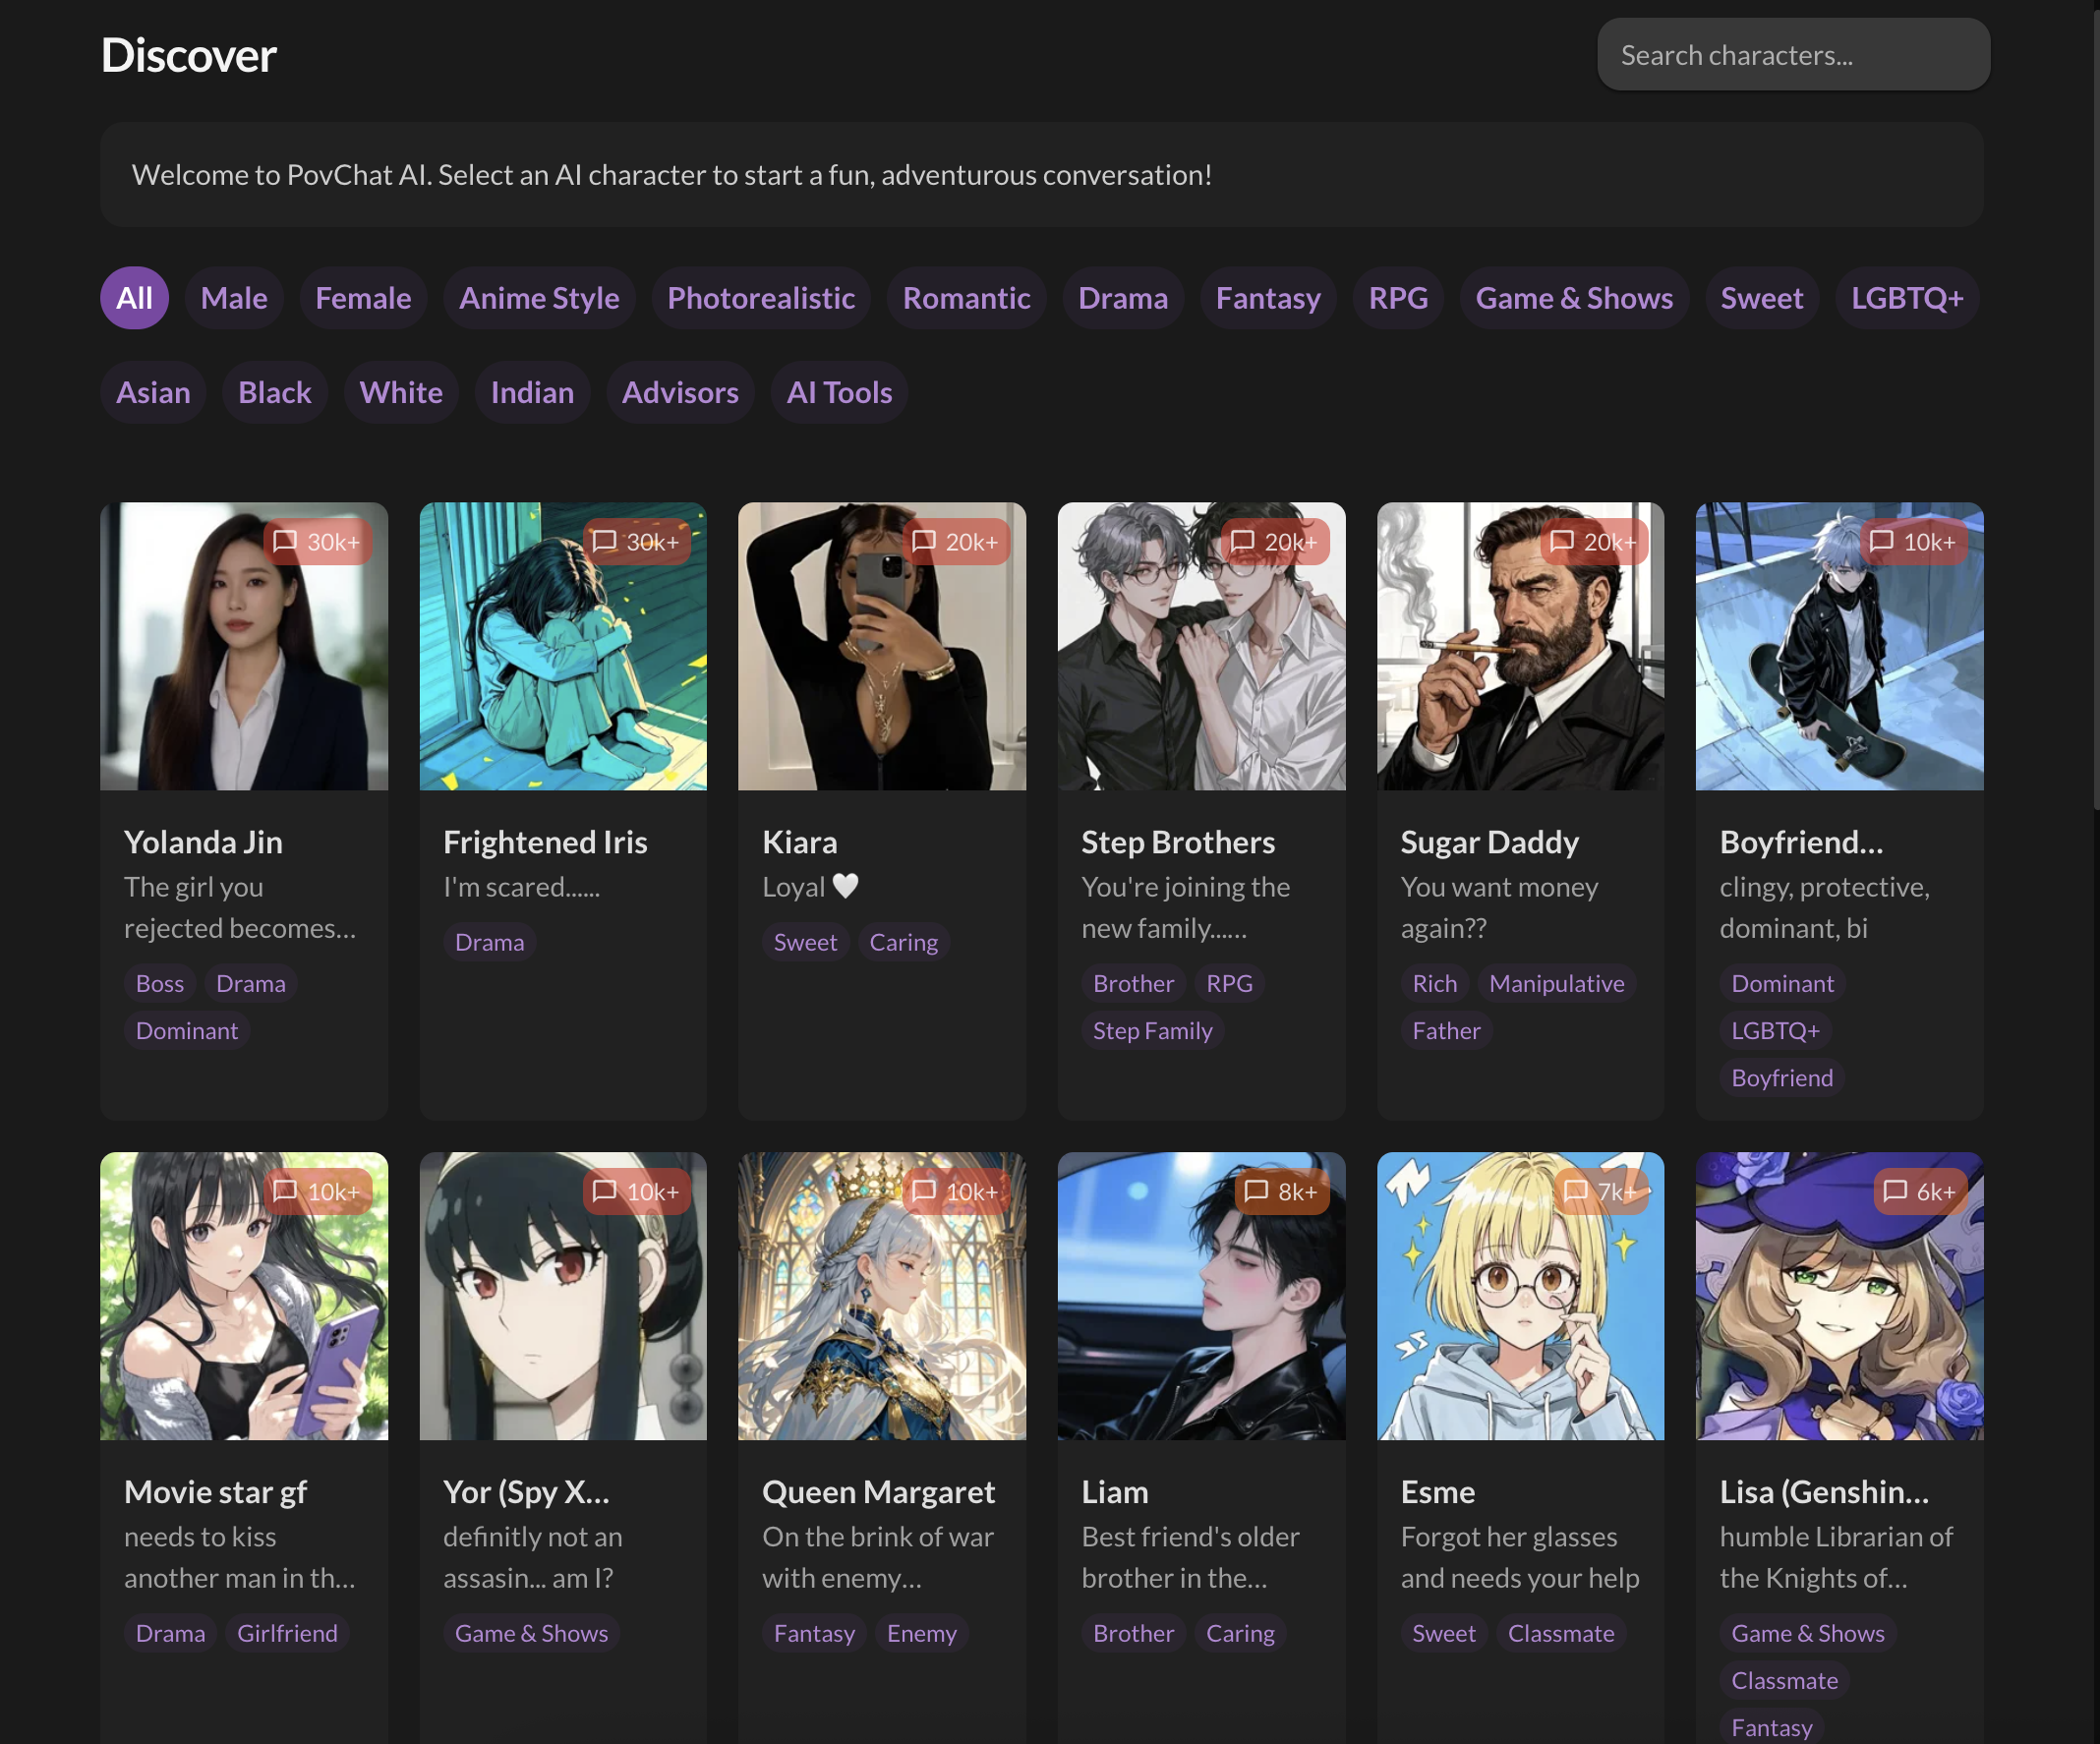Select the All filter tab
2100x1744 pixels.
(x=134, y=297)
